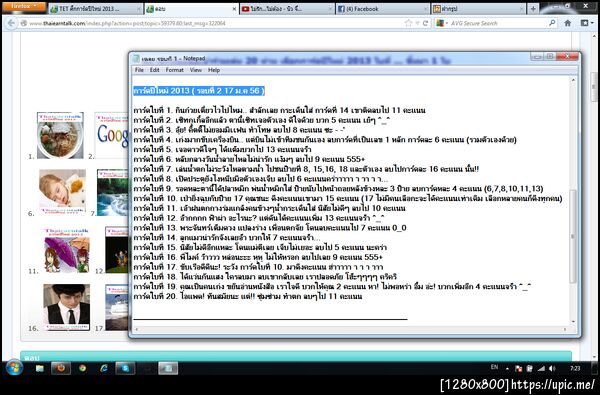Open the AVG search engine selector
This screenshot has height=395, width=600.
pos(442,23)
